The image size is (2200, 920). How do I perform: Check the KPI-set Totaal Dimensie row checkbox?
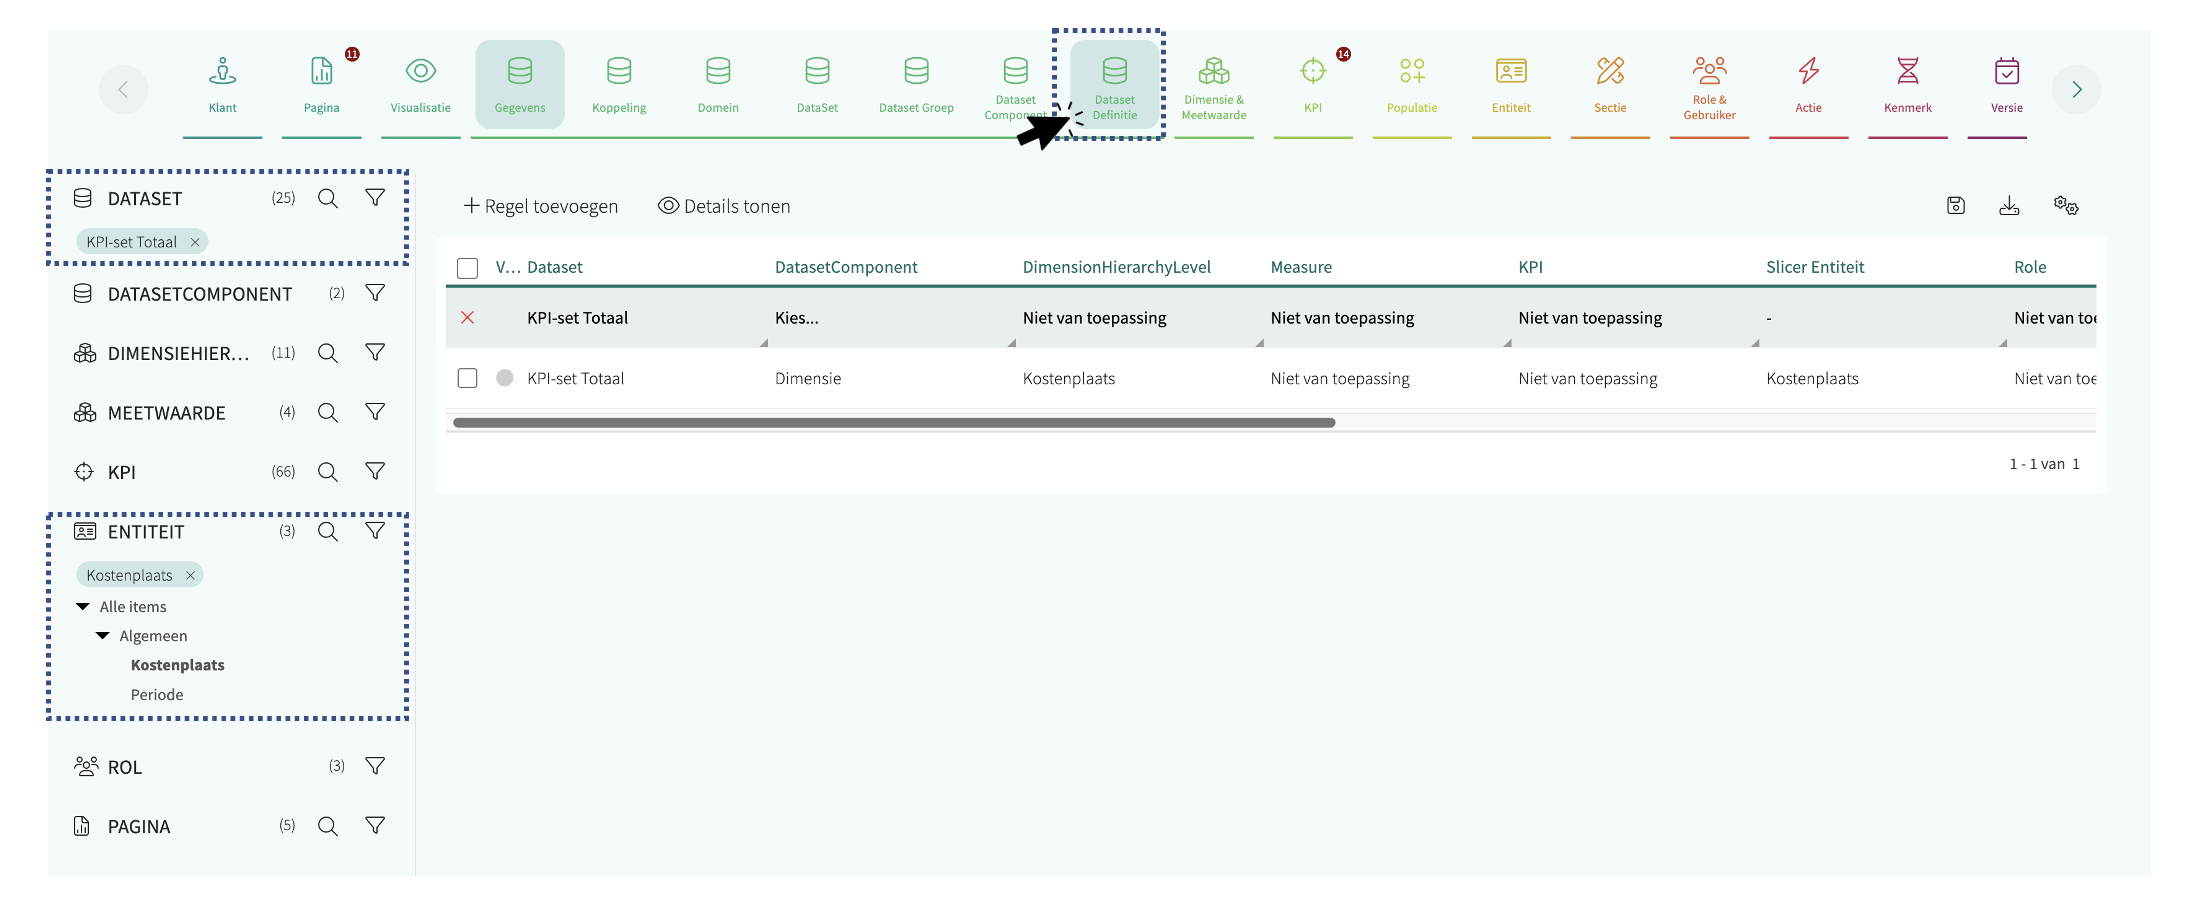[x=467, y=378]
